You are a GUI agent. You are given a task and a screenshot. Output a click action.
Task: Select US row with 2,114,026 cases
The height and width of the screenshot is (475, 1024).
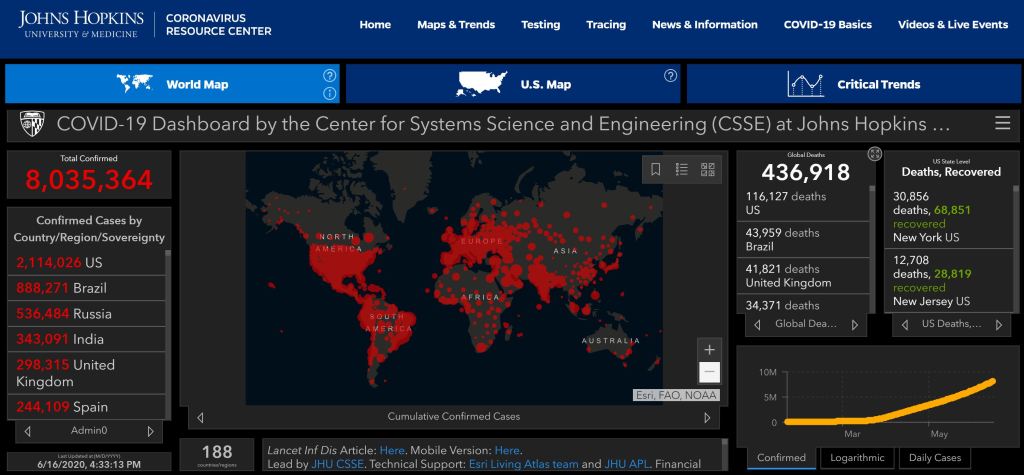click(86, 263)
